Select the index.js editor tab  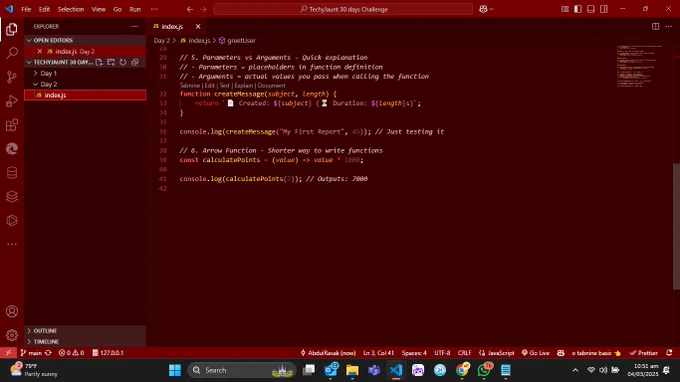tap(172, 26)
